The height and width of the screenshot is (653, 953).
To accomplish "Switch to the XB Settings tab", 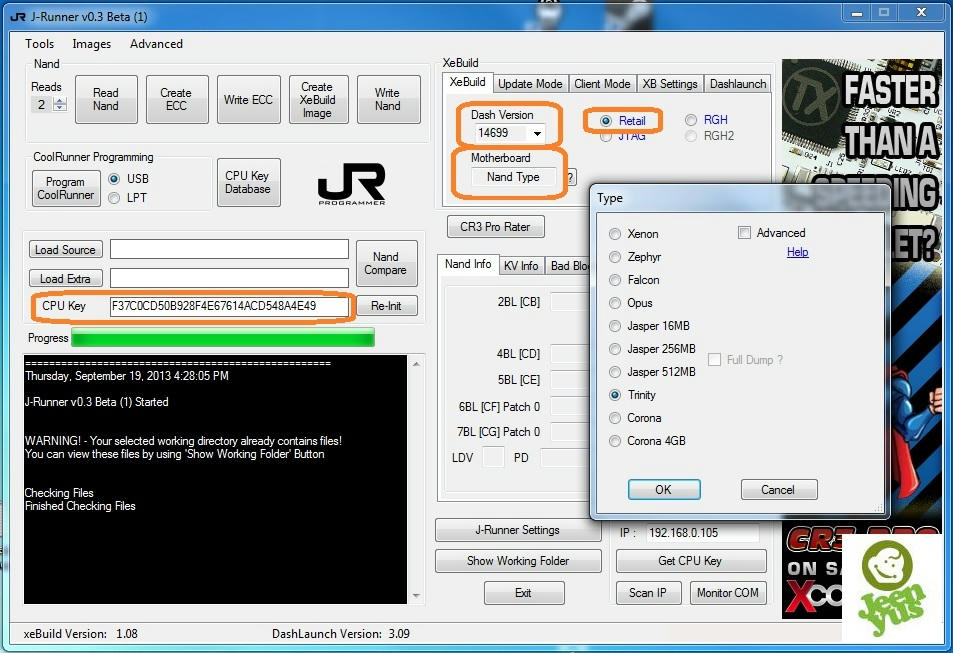I will (670, 84).
